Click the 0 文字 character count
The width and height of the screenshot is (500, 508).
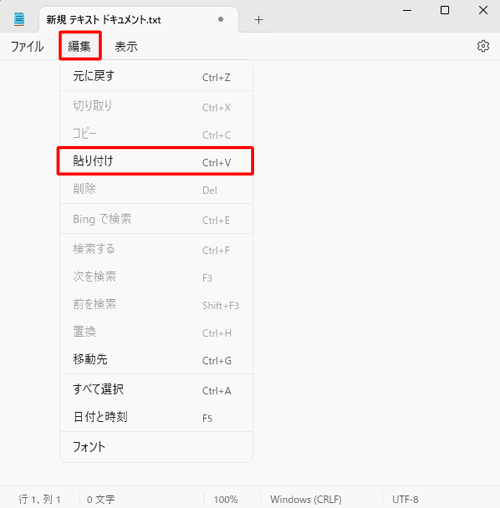(x=101, y=499)
